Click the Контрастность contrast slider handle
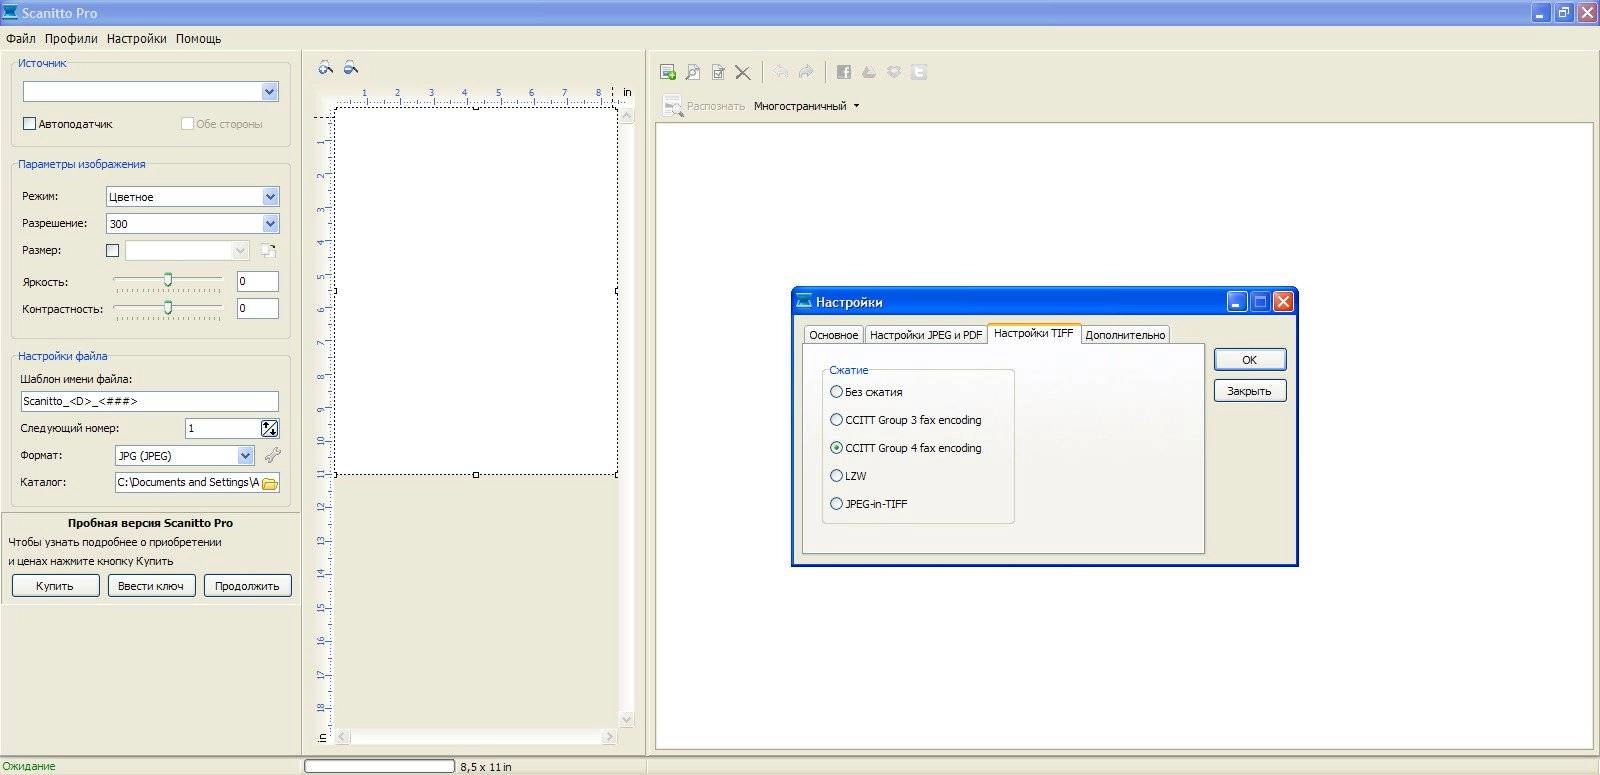The height and width of the screenshot is (775, 1600). click(x=168, y=306)
